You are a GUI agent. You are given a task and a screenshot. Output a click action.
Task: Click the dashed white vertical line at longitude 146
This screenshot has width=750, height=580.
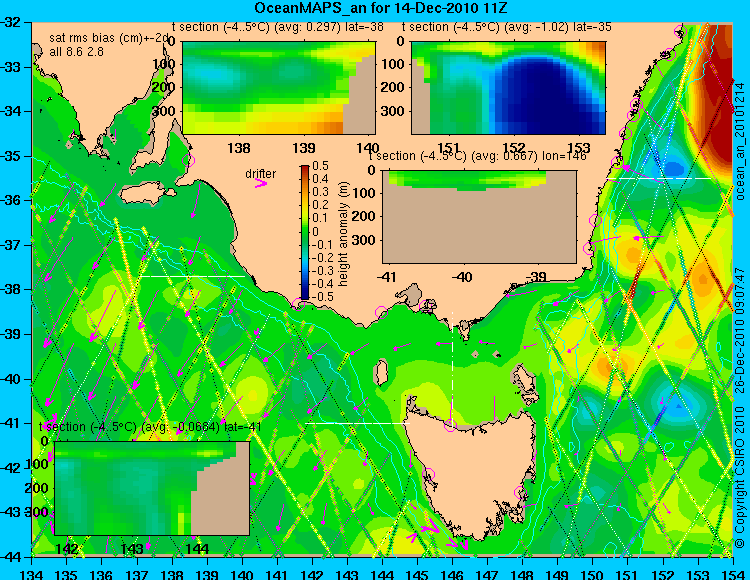[452, 367]
